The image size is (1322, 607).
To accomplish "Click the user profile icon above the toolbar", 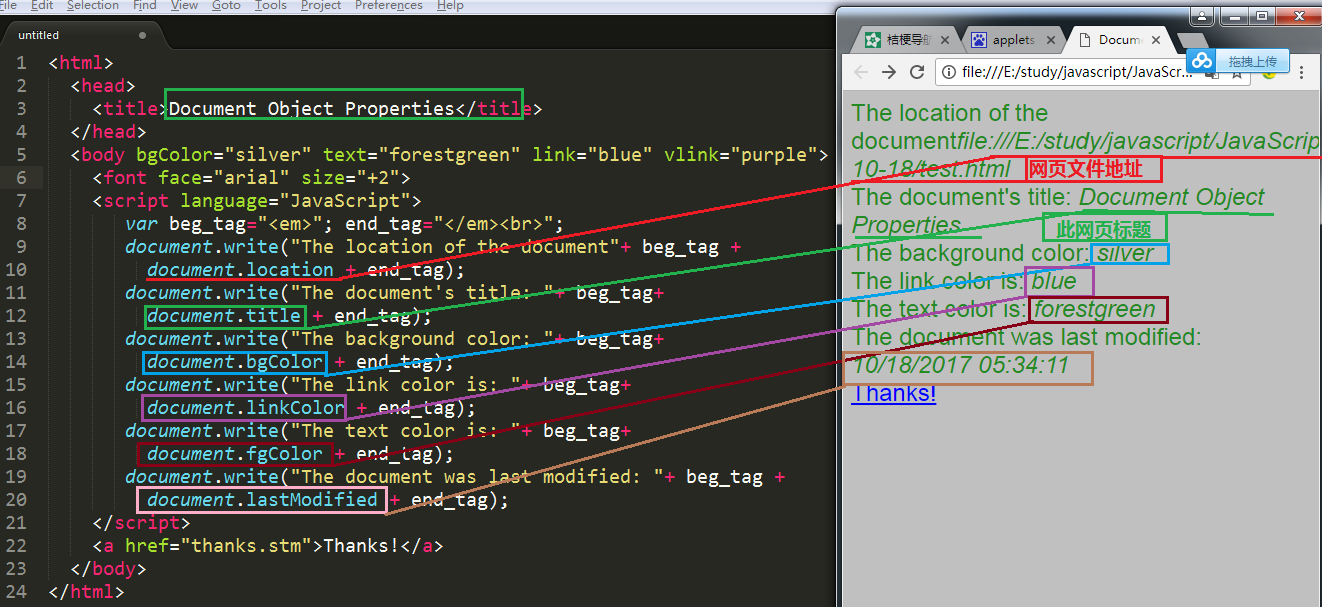I will 1202,16.
